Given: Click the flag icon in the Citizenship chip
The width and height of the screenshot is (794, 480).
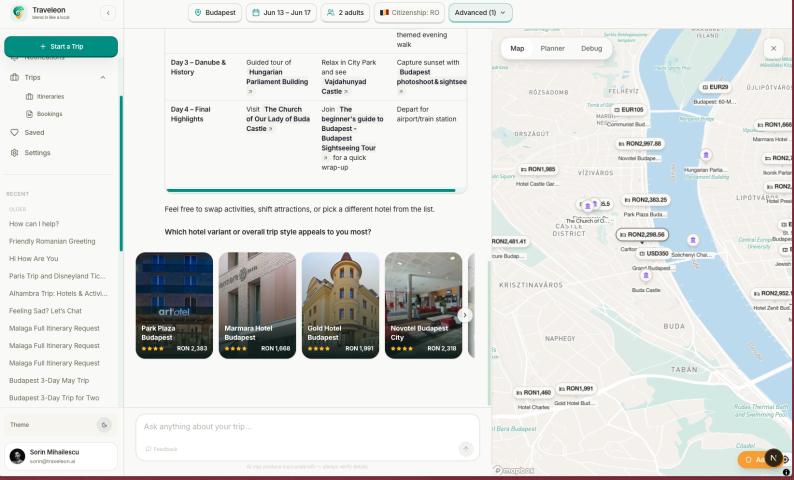Looking at the screenshot, I should click(384, 13).
